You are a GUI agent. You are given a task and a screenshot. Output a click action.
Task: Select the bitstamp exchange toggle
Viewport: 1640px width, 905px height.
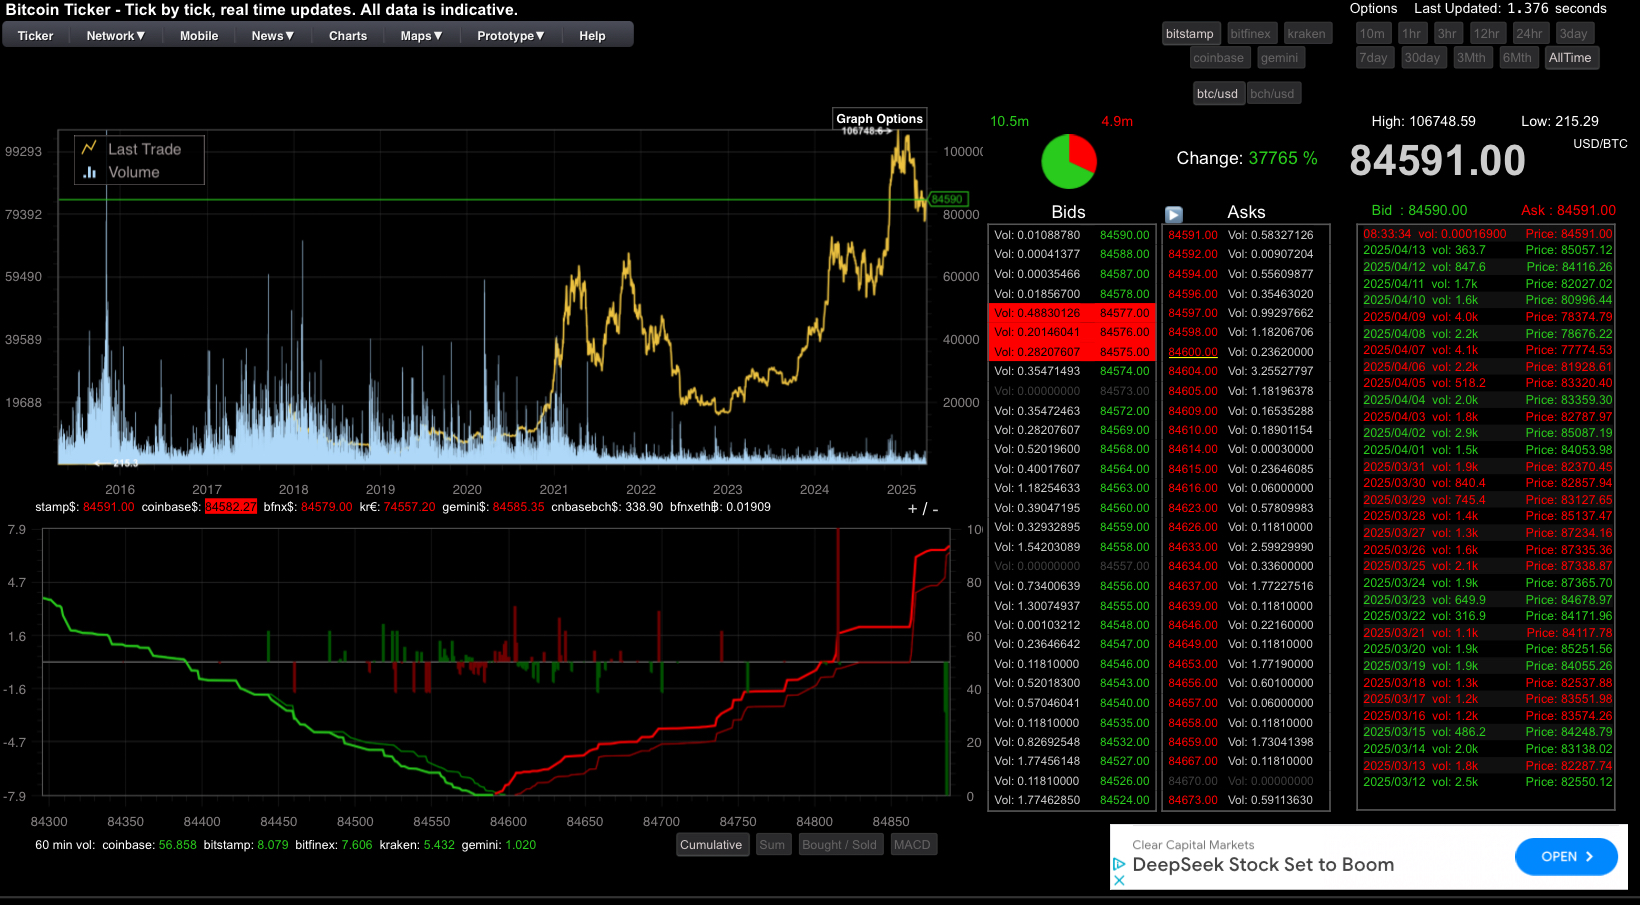click(x=1190, y=34)
